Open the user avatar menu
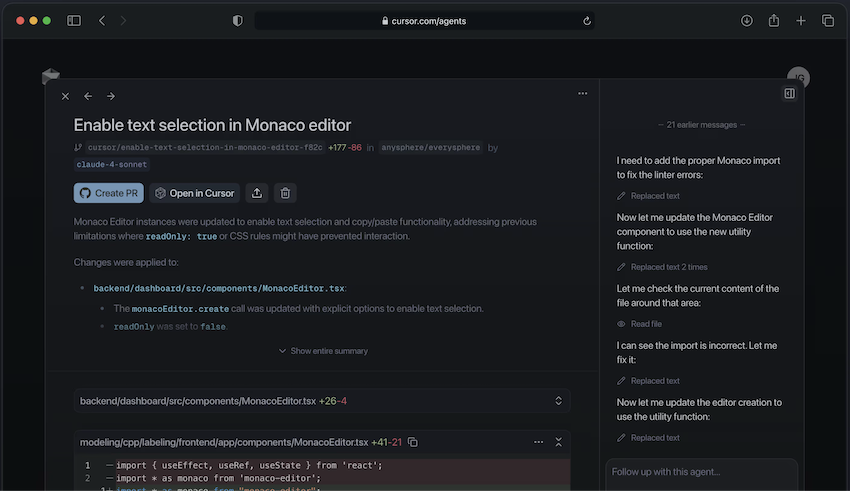Image resolution: width=850 pixels, height=491 pixels. (799, 77)
